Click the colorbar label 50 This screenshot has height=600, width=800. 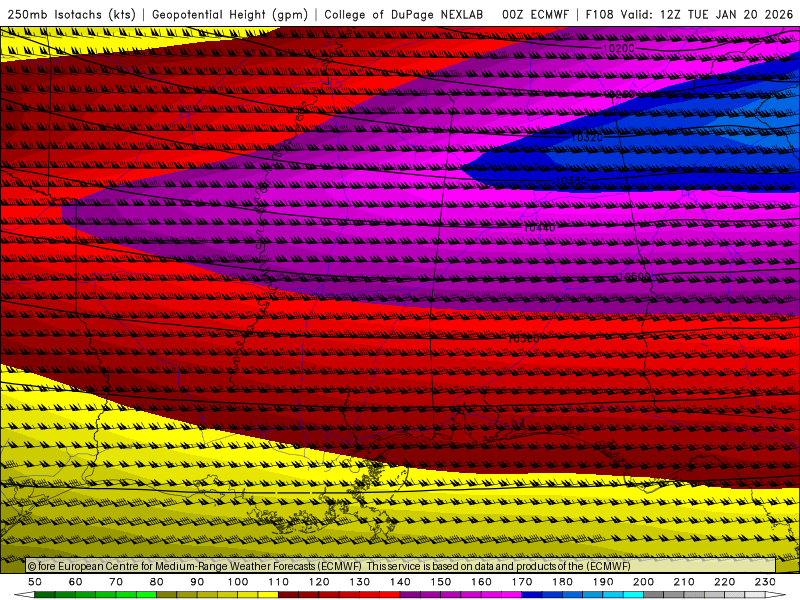(35, 582)
